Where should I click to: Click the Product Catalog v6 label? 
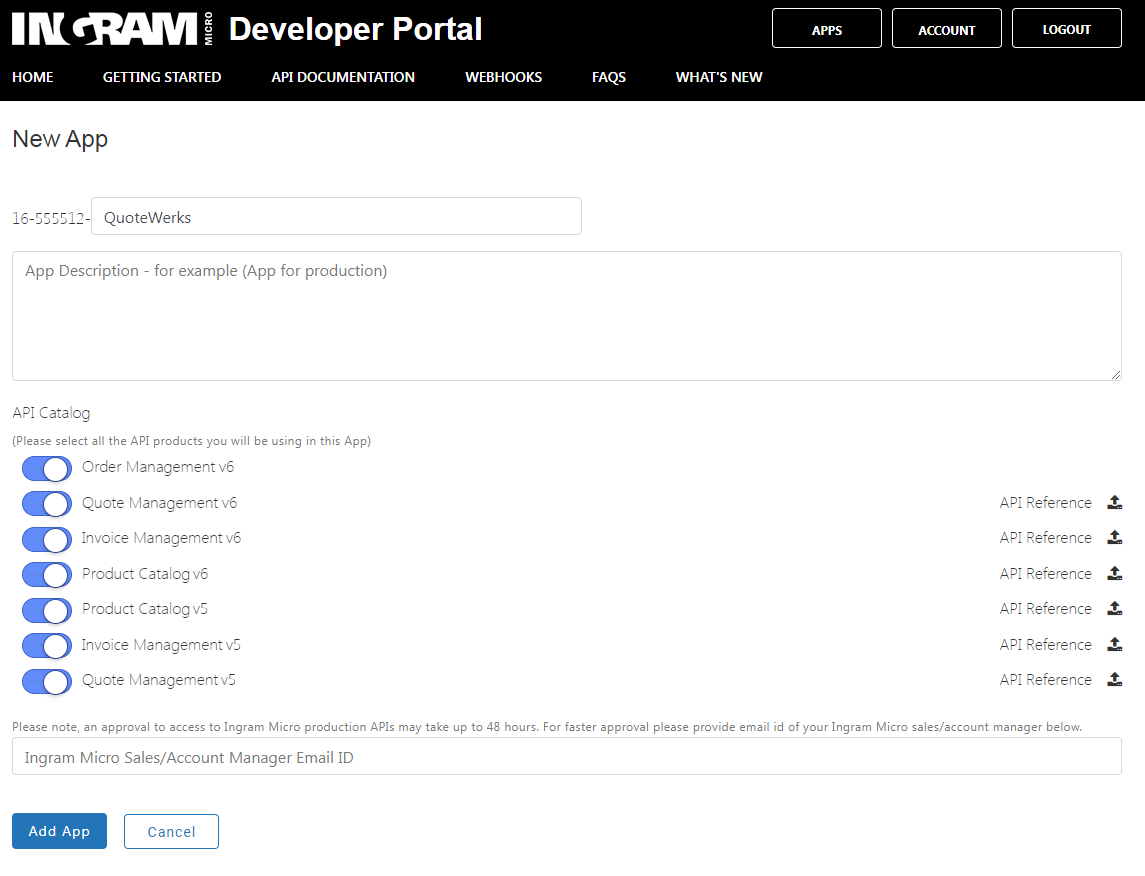pos(145,574)
